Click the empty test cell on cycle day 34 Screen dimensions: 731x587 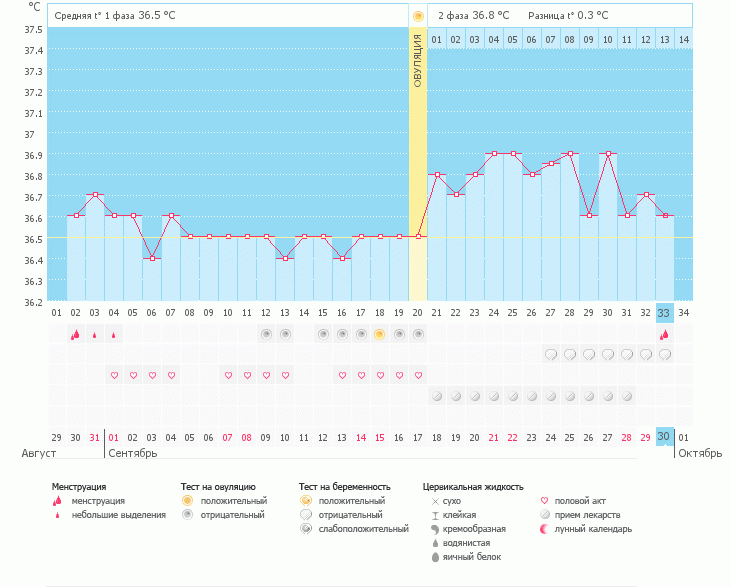click(683, 334)
